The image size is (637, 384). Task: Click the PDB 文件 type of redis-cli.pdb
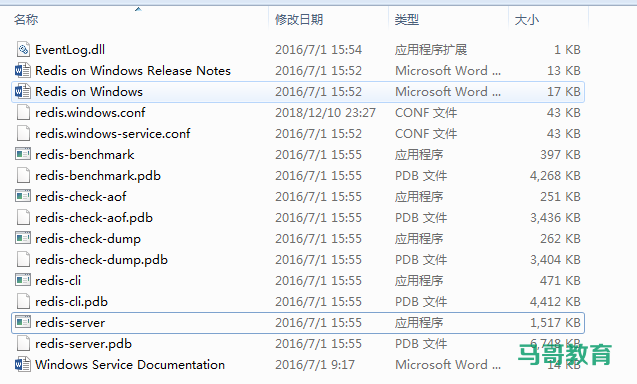421,302
